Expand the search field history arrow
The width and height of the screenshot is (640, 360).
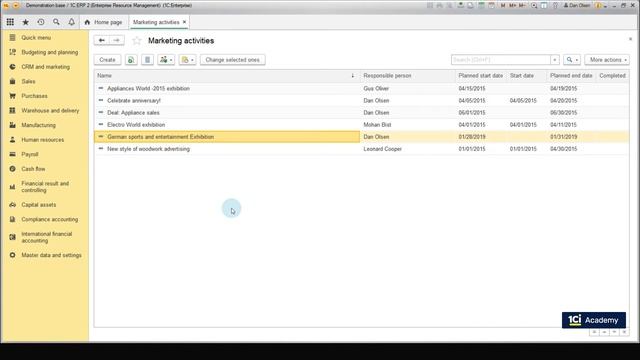555,60
